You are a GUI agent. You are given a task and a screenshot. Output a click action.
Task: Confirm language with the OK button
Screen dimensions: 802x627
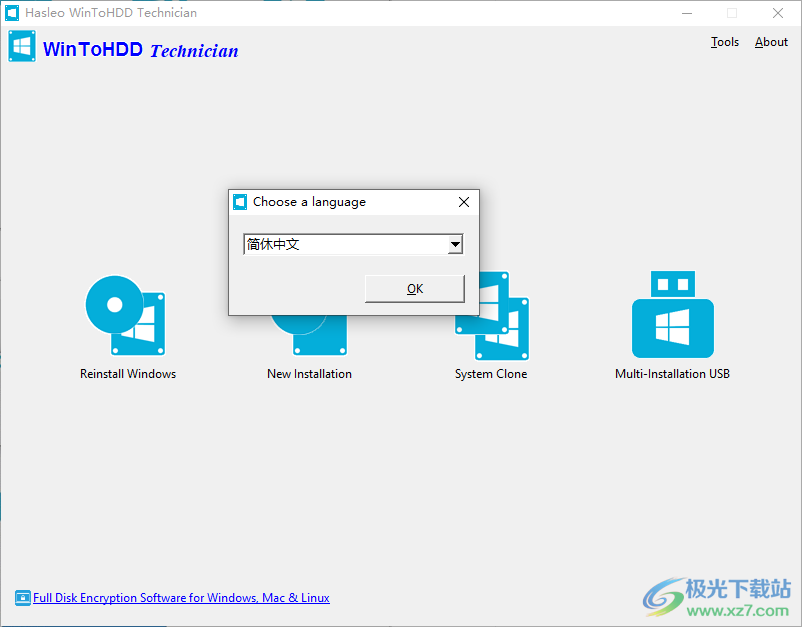pos(415,289)
